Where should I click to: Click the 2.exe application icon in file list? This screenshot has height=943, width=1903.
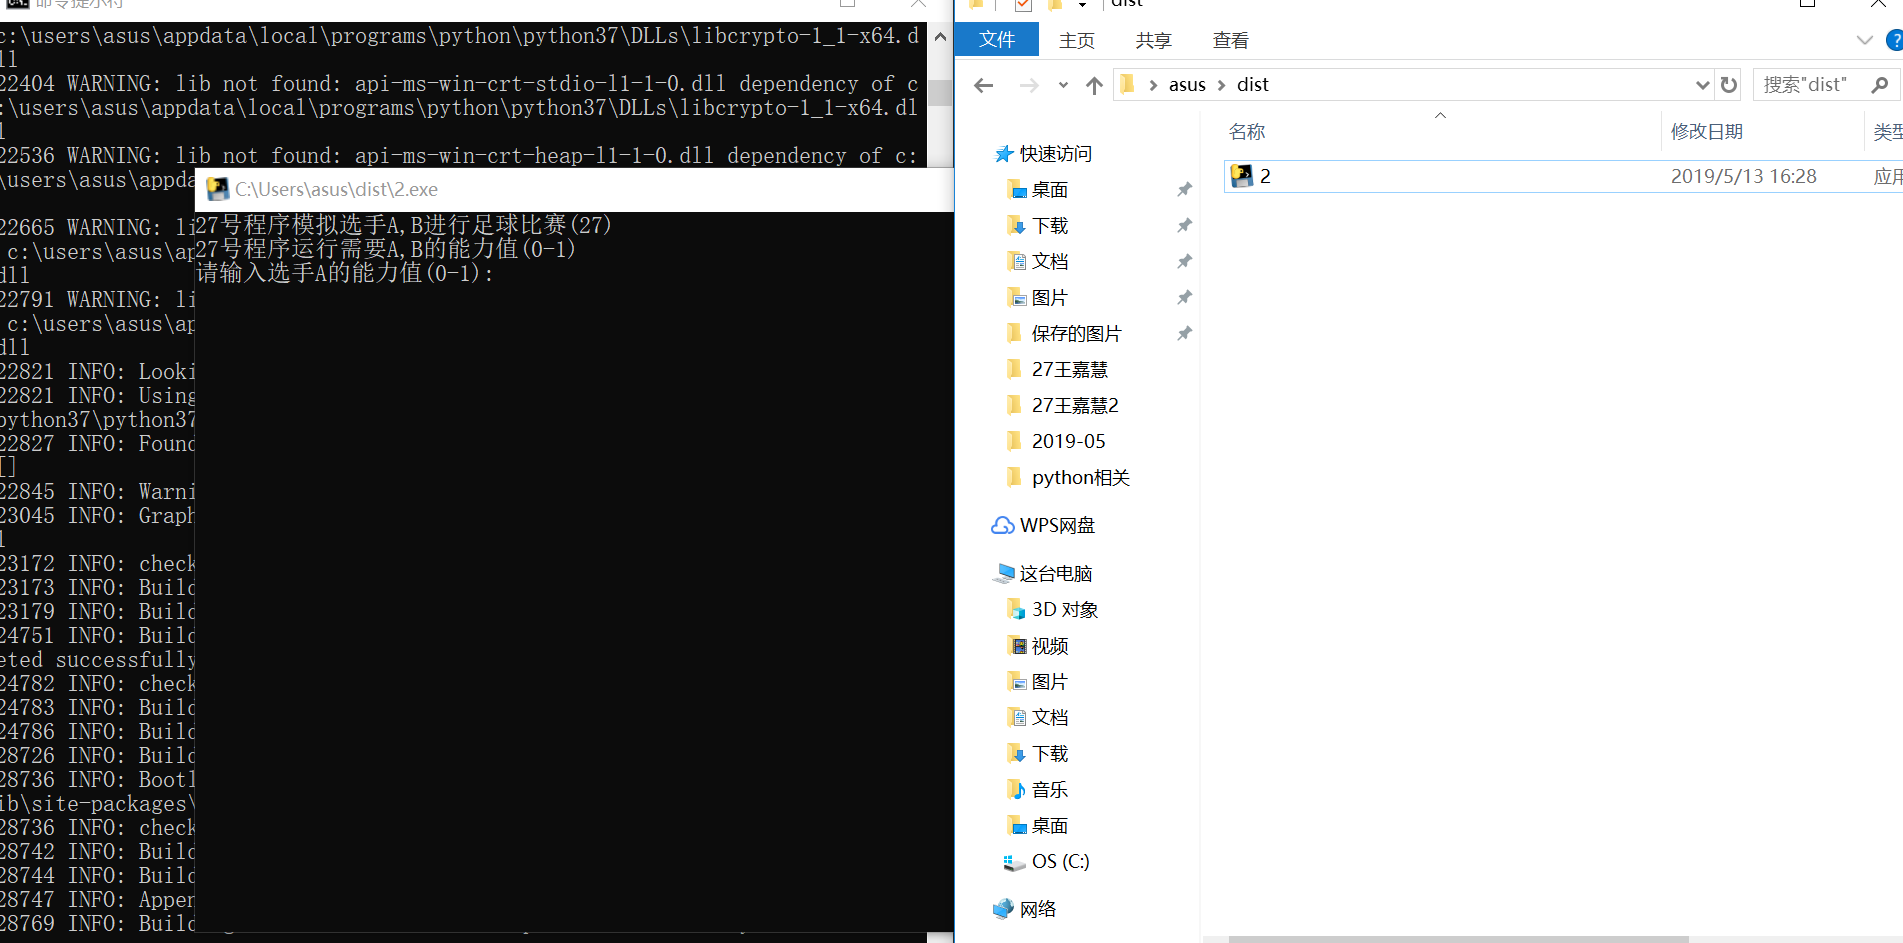[1241, 176]
